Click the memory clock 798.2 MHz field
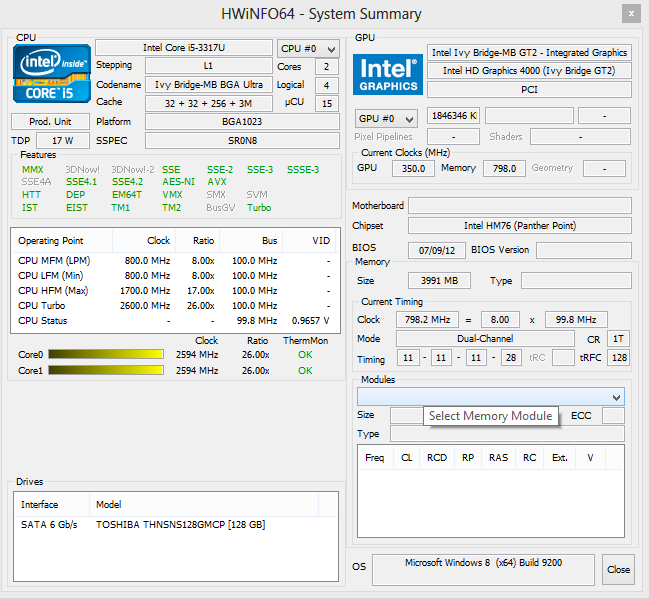 [x=427, y=320]
